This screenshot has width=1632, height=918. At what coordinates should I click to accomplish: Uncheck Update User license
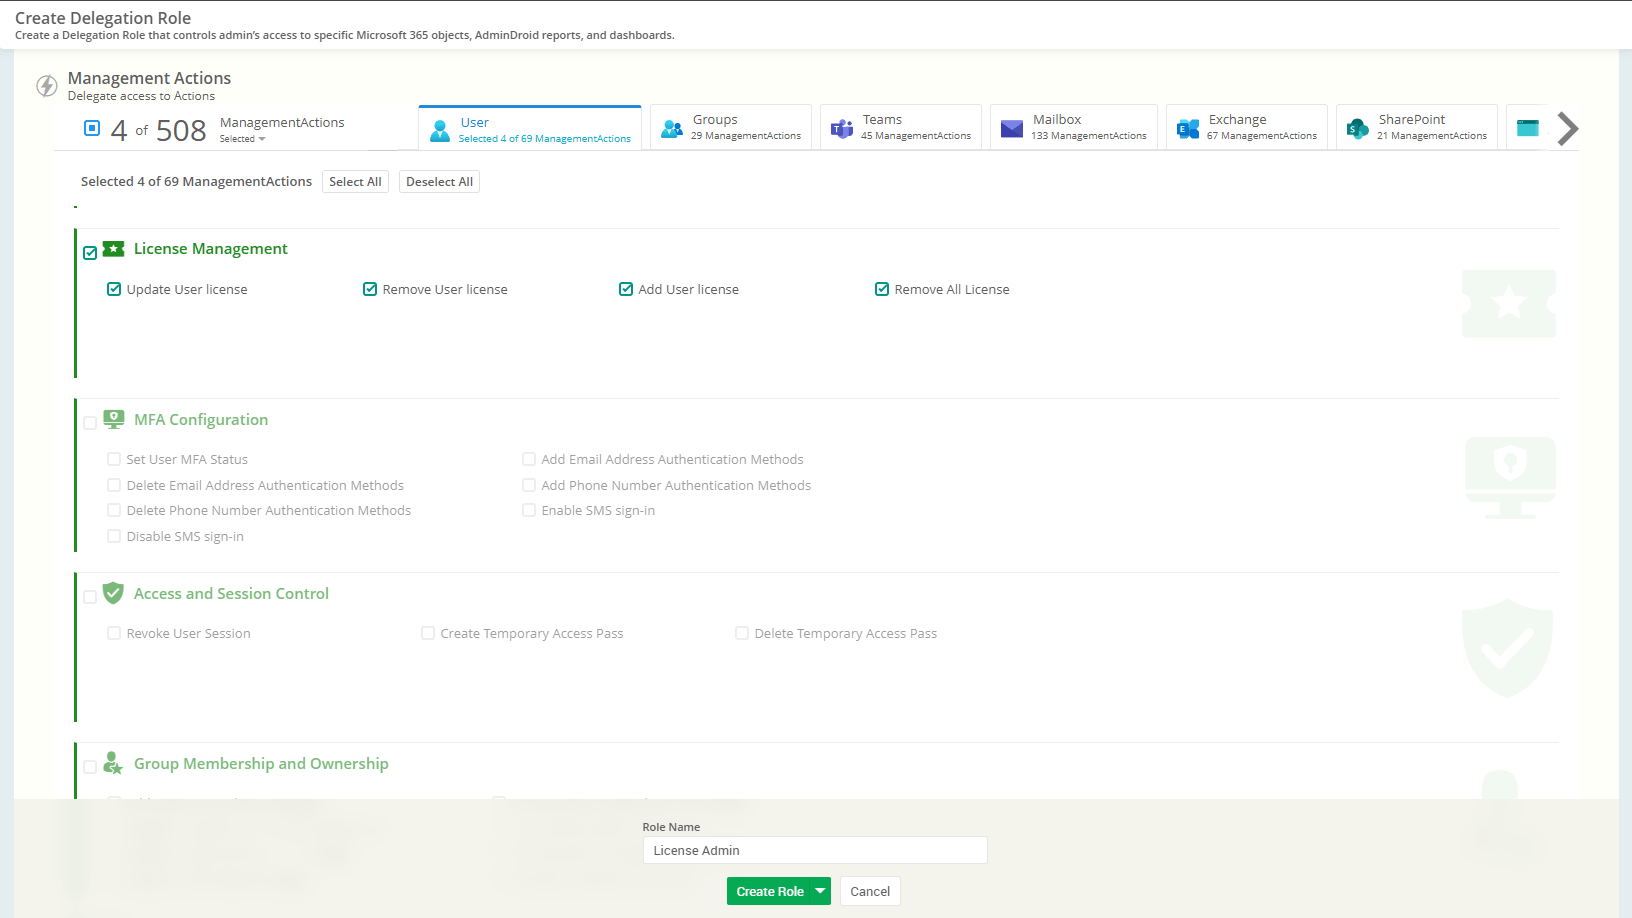click(114, 289)
